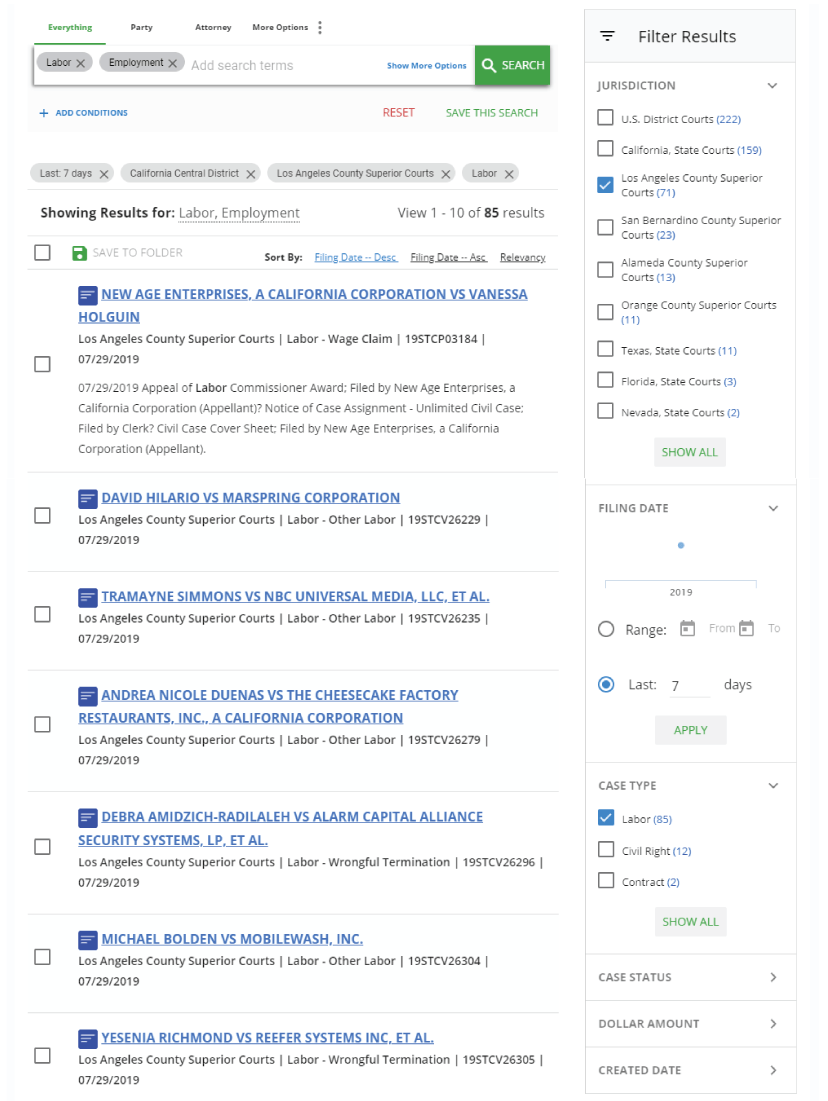Expand the Dollar Amount filter section
The height and width of the screenshot is (1101, 828).
(772, 1024)
